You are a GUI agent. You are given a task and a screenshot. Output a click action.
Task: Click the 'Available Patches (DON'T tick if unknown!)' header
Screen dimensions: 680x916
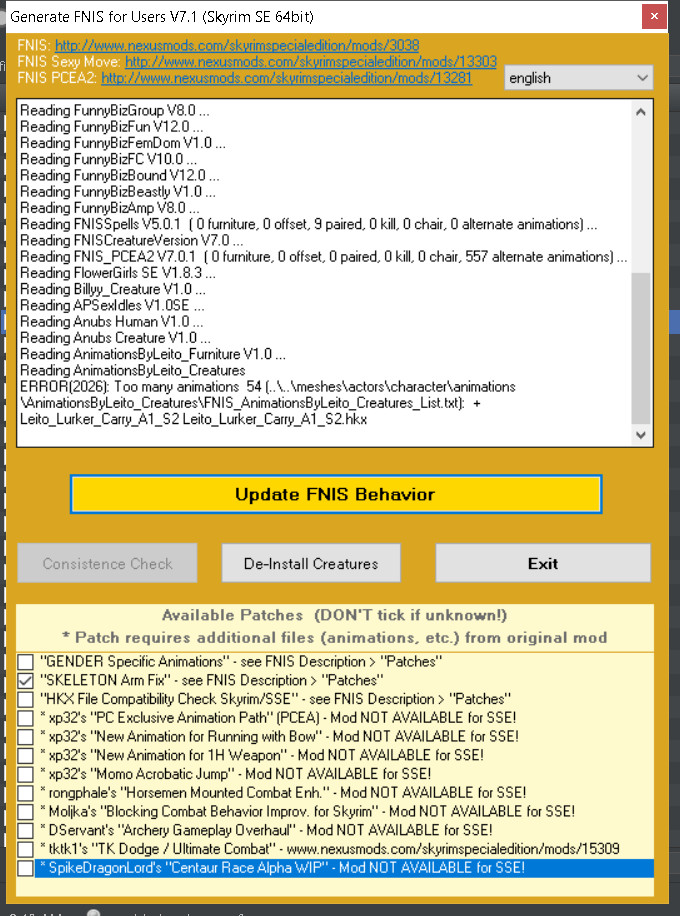pyautogui.click(x=334, y=615)
